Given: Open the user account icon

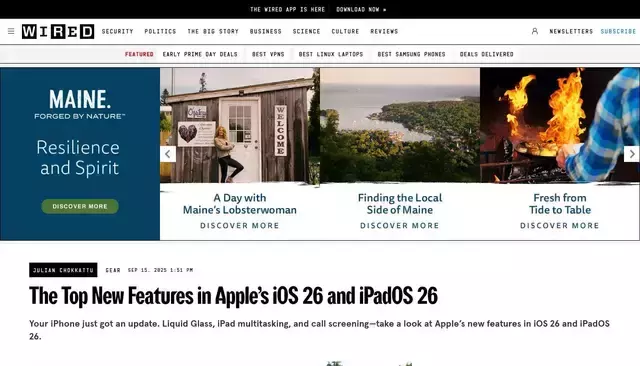Looking at the screenshot, I should [535, 31].
